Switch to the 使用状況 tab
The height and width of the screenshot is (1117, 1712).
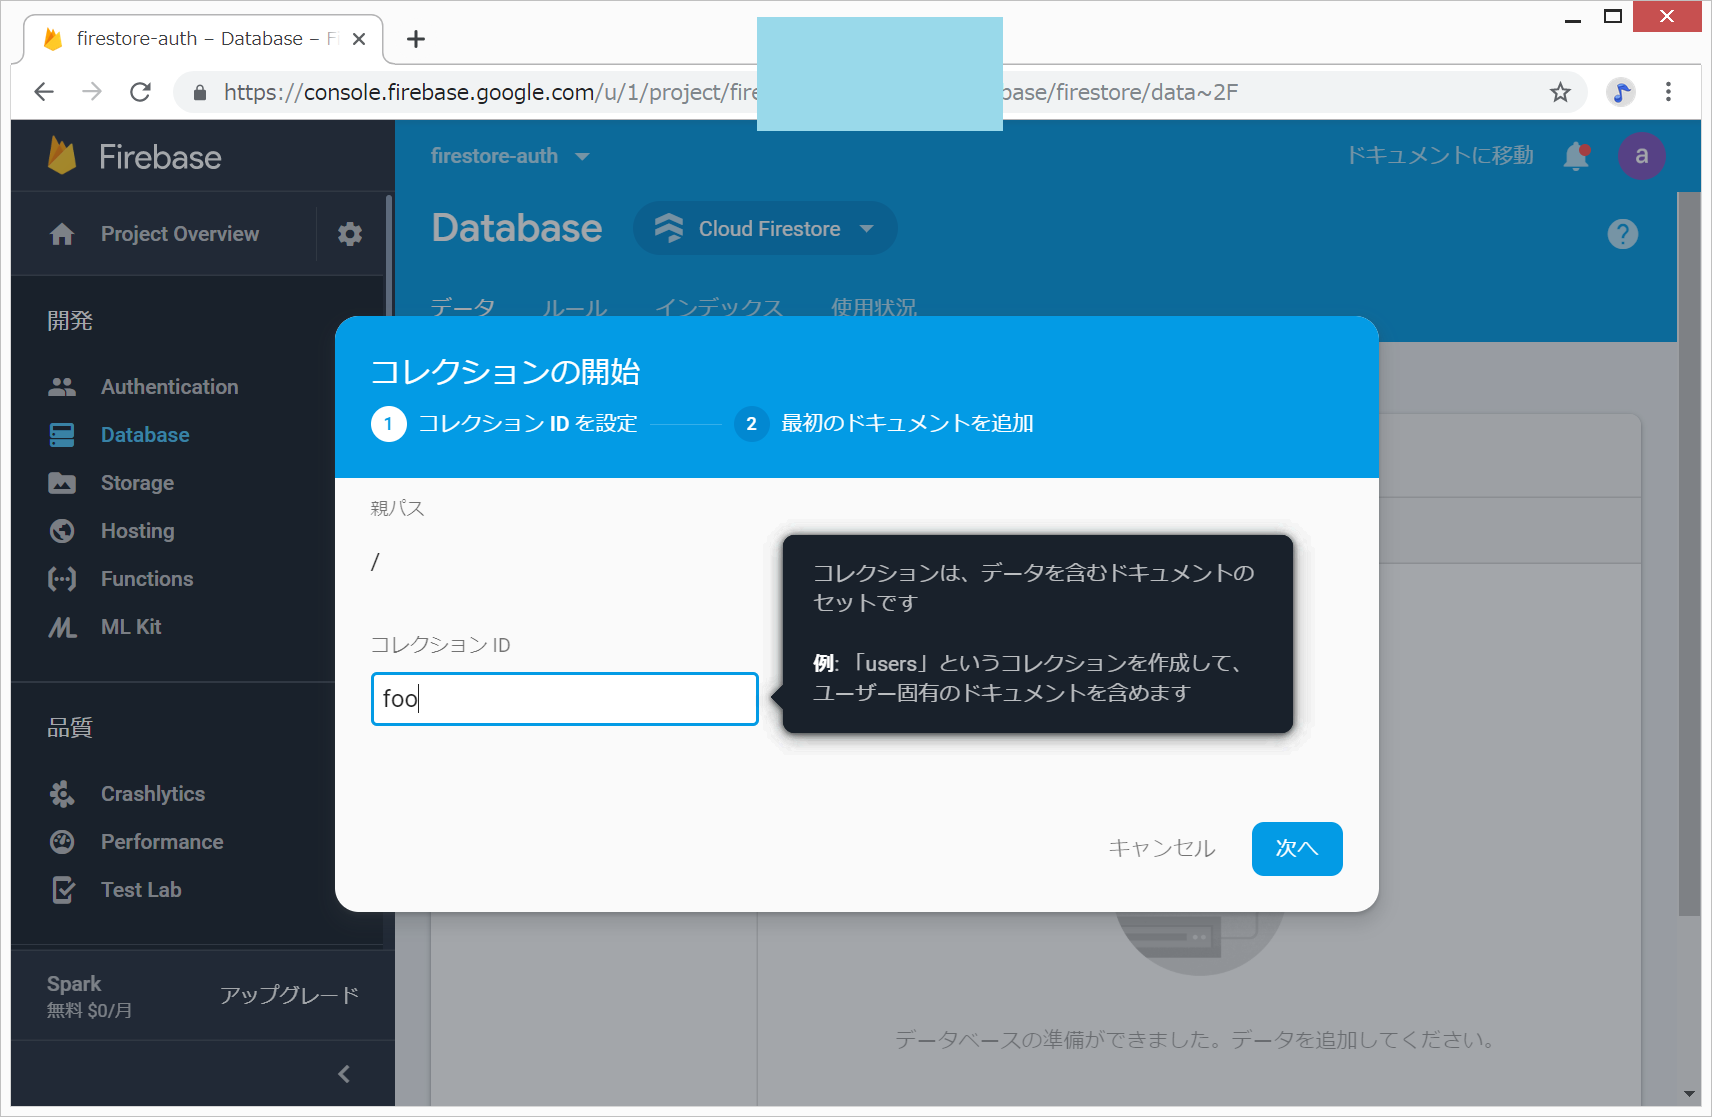(874, 307)
